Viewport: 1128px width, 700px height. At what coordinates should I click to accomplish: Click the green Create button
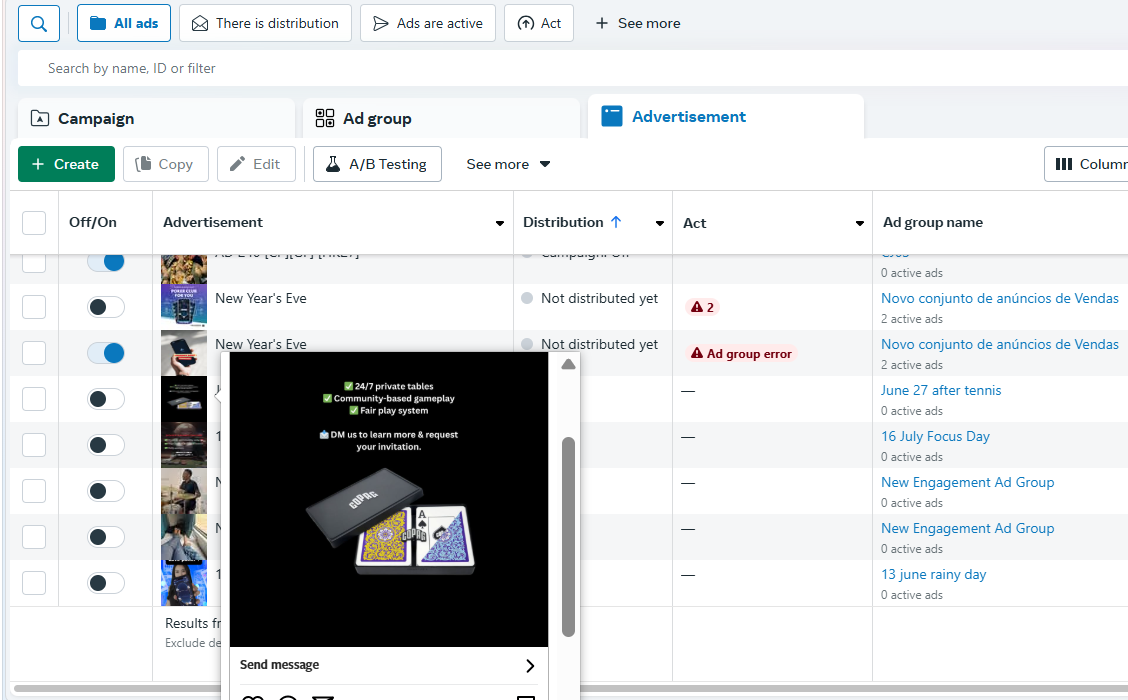click(66, 164)
